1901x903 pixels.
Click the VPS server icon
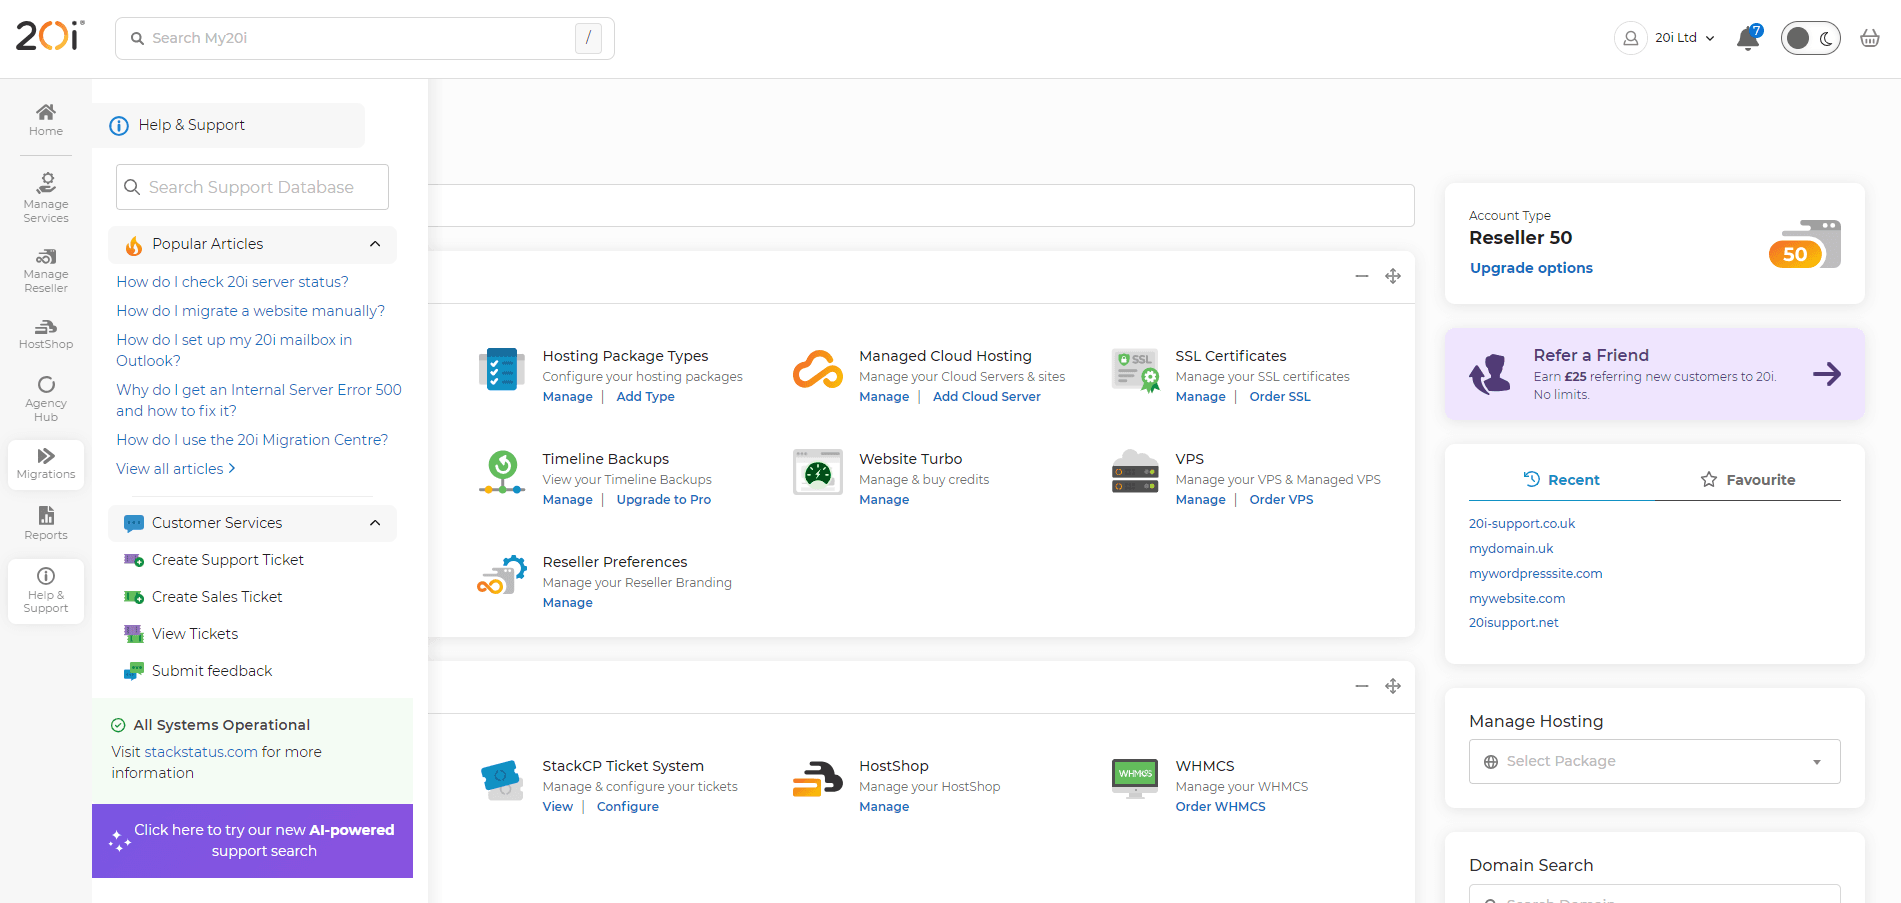1135,472
